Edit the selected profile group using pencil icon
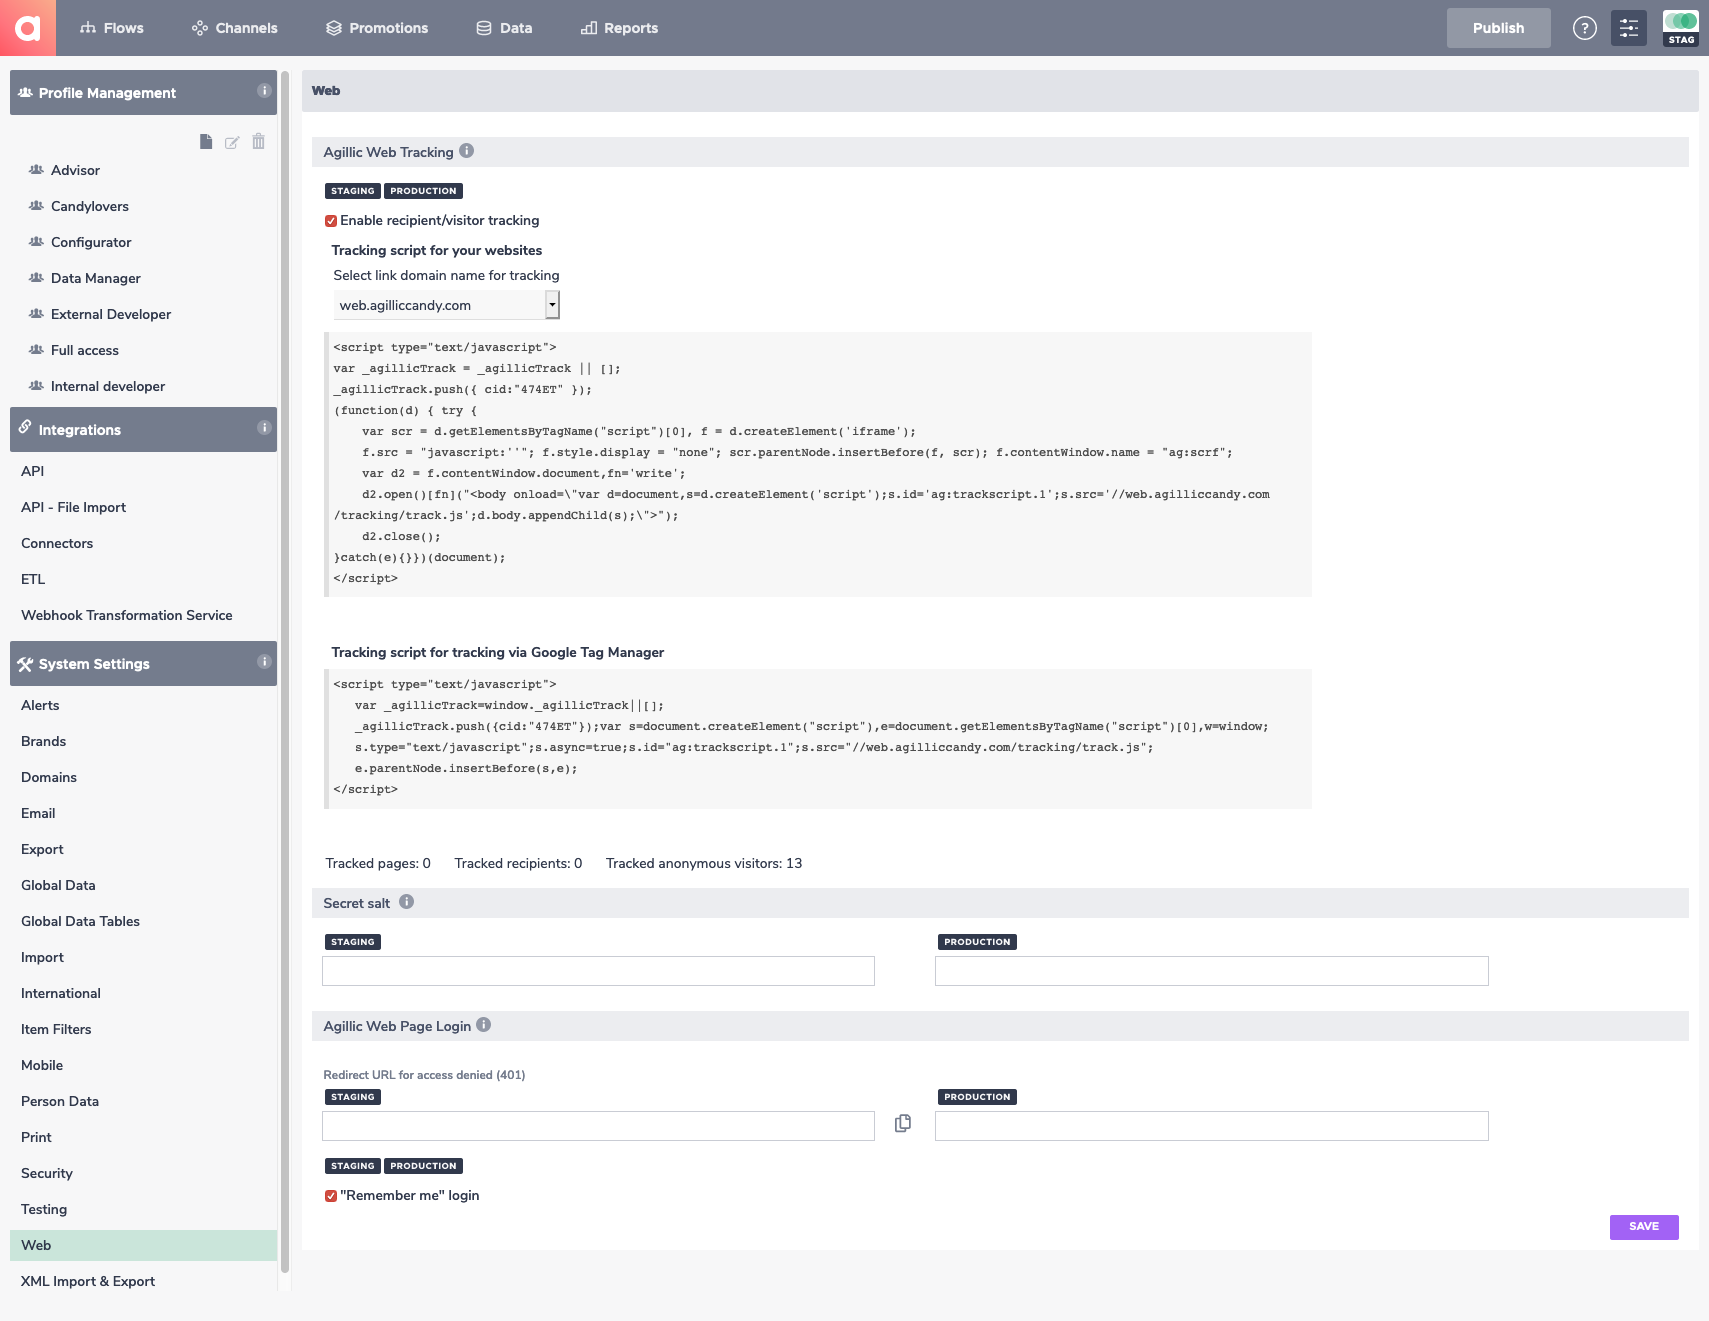The image size is (1709, 1321). [232, 142]
